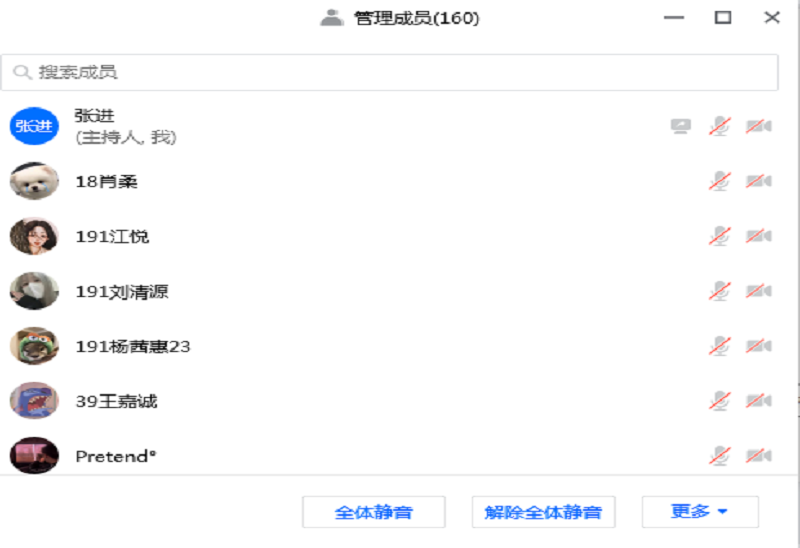
Task: Click microphone icon for 191杨茜惠23
Action: click(x=720, y=346)
